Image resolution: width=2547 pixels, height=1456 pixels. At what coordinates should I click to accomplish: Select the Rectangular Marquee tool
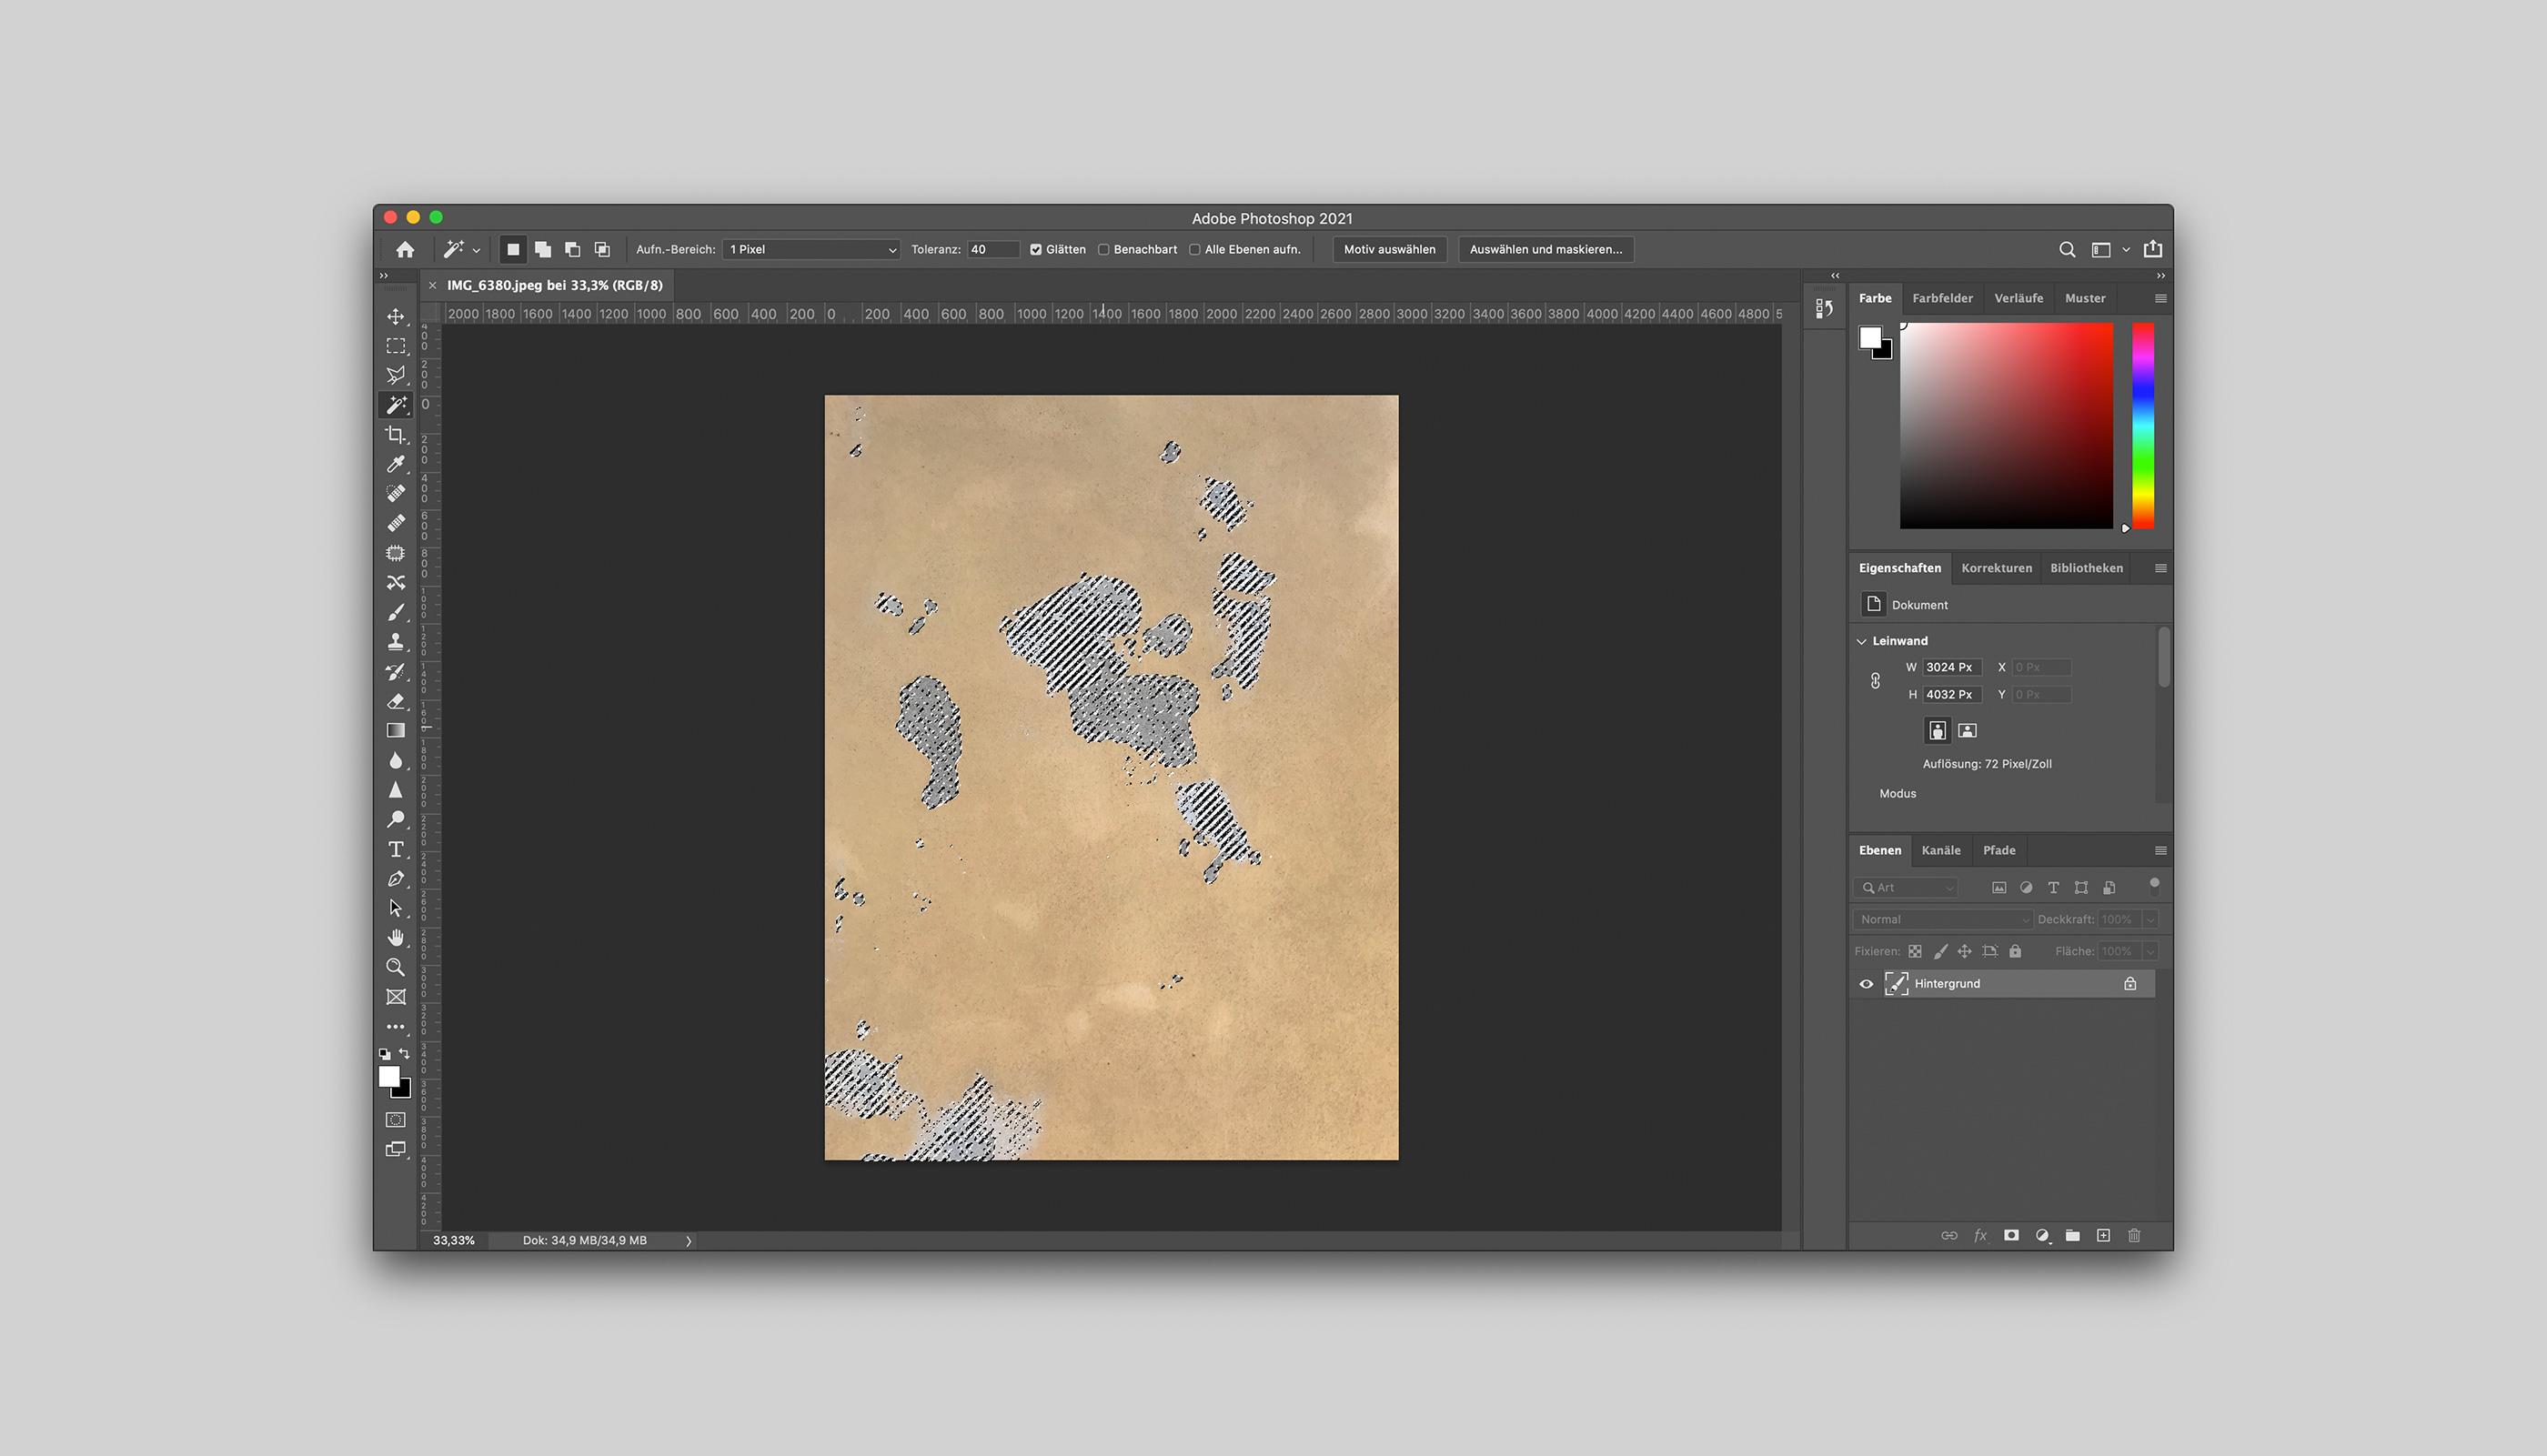click(x=396, y=346)
